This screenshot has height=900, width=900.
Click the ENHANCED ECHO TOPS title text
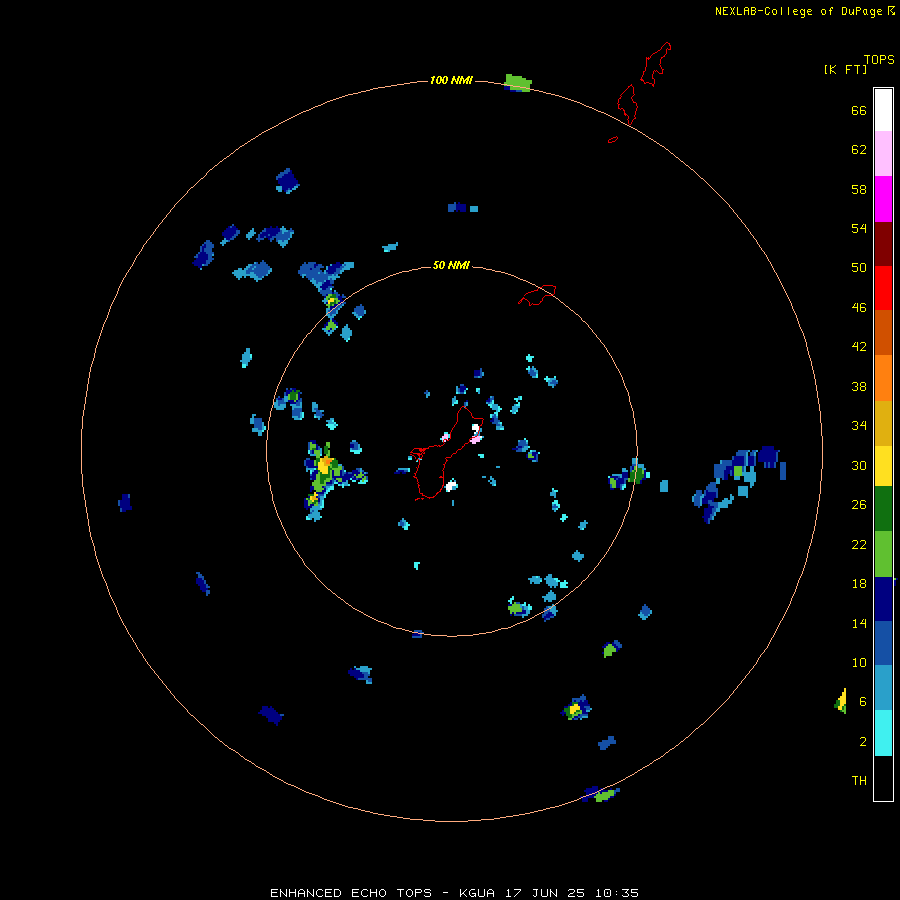pos(351,893)
